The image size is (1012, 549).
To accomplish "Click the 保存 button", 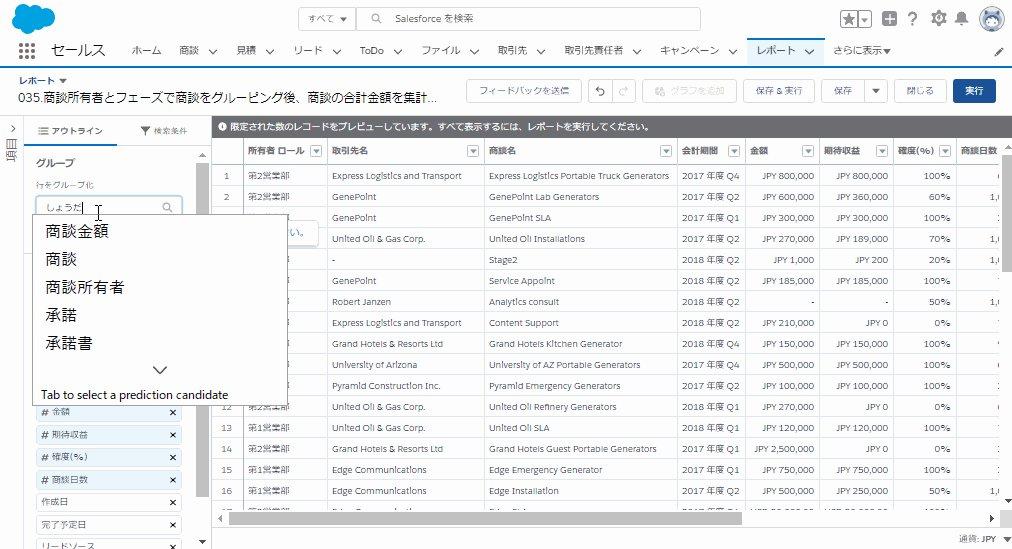I will click(843, 91).
